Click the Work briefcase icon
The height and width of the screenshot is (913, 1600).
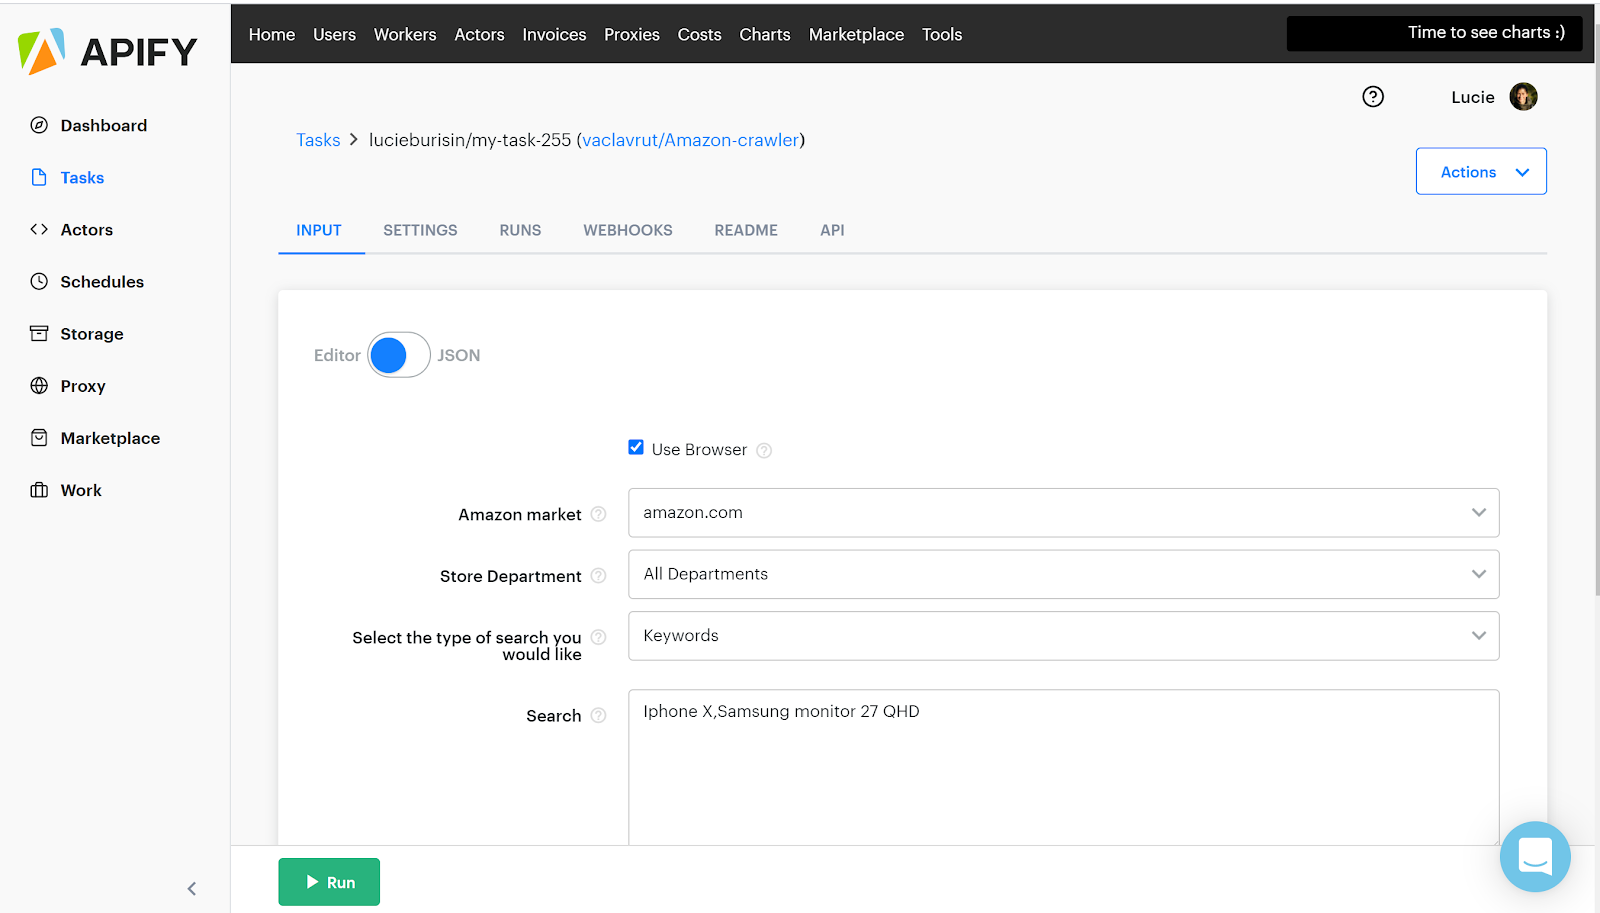click(39, 490)
